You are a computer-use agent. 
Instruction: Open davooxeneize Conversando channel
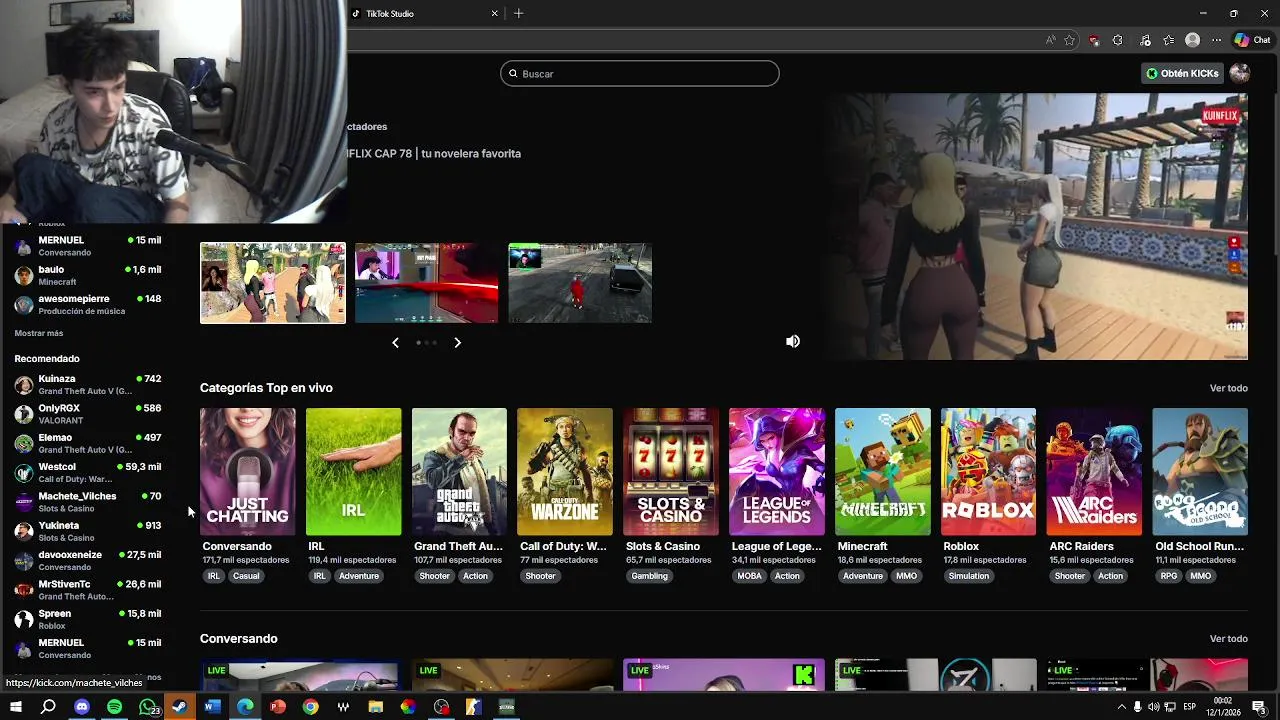coord(88,560)
